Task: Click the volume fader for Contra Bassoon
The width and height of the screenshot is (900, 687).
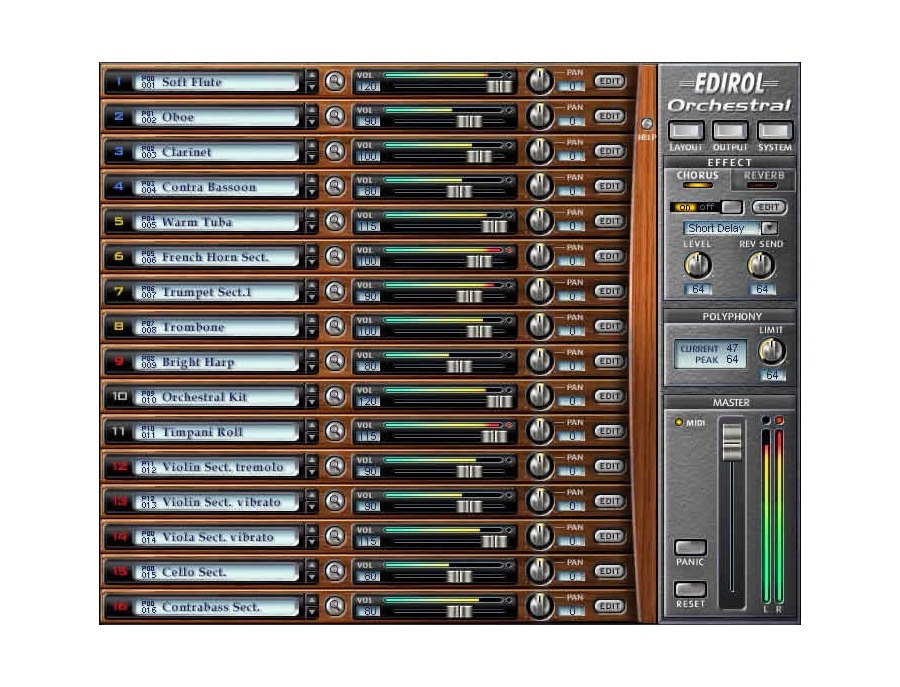Action: point(459,192)
